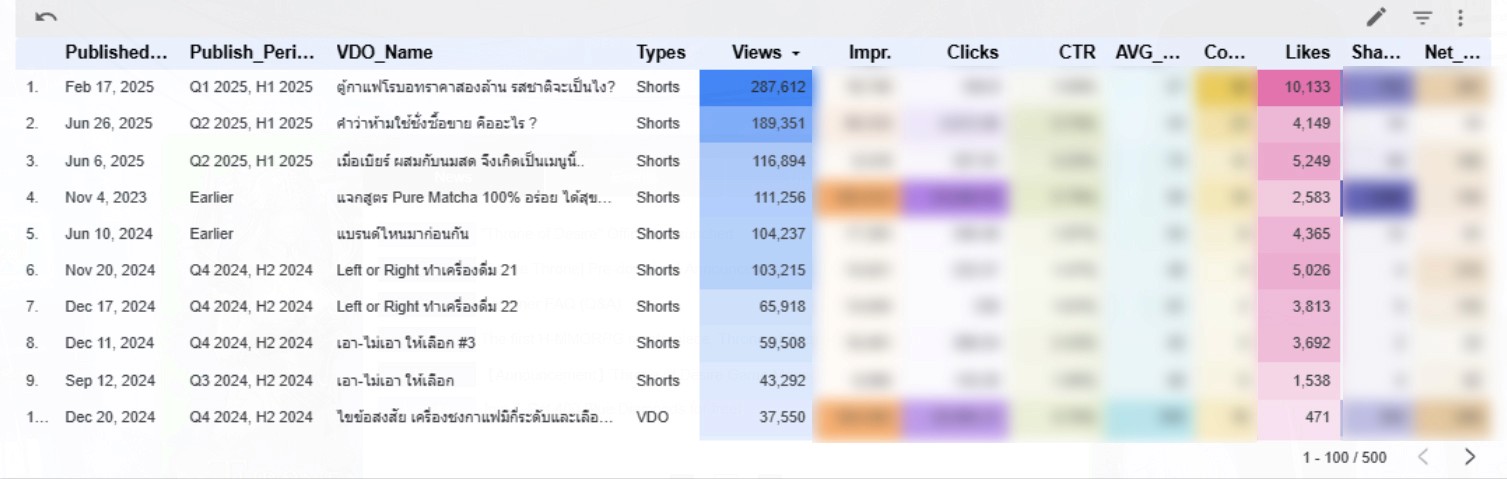The height and width of the screenshot is (479, 1507).
Task: Sort by the Sha... column header
Action: pos(1375,52)
